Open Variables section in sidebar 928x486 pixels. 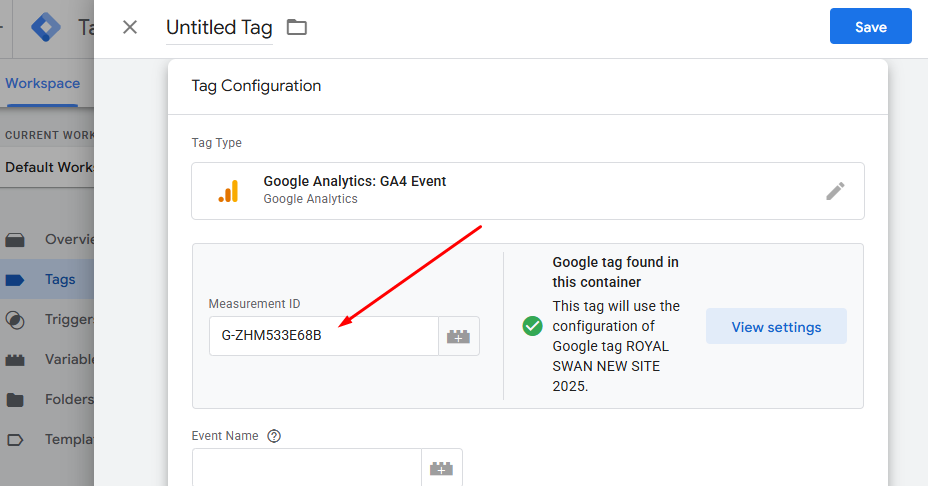point(47,359)
